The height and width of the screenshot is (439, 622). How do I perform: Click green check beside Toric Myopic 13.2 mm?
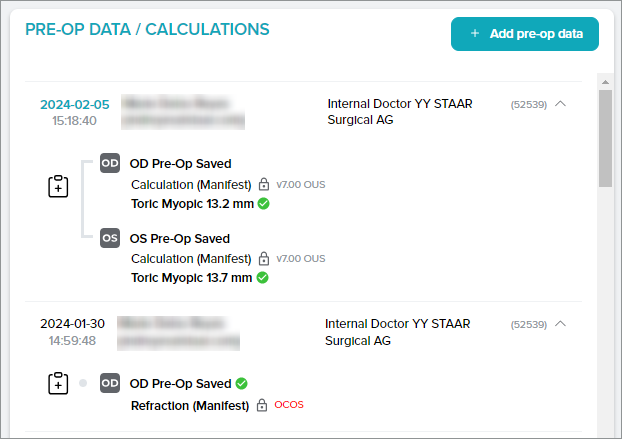(x=263, y=203)
